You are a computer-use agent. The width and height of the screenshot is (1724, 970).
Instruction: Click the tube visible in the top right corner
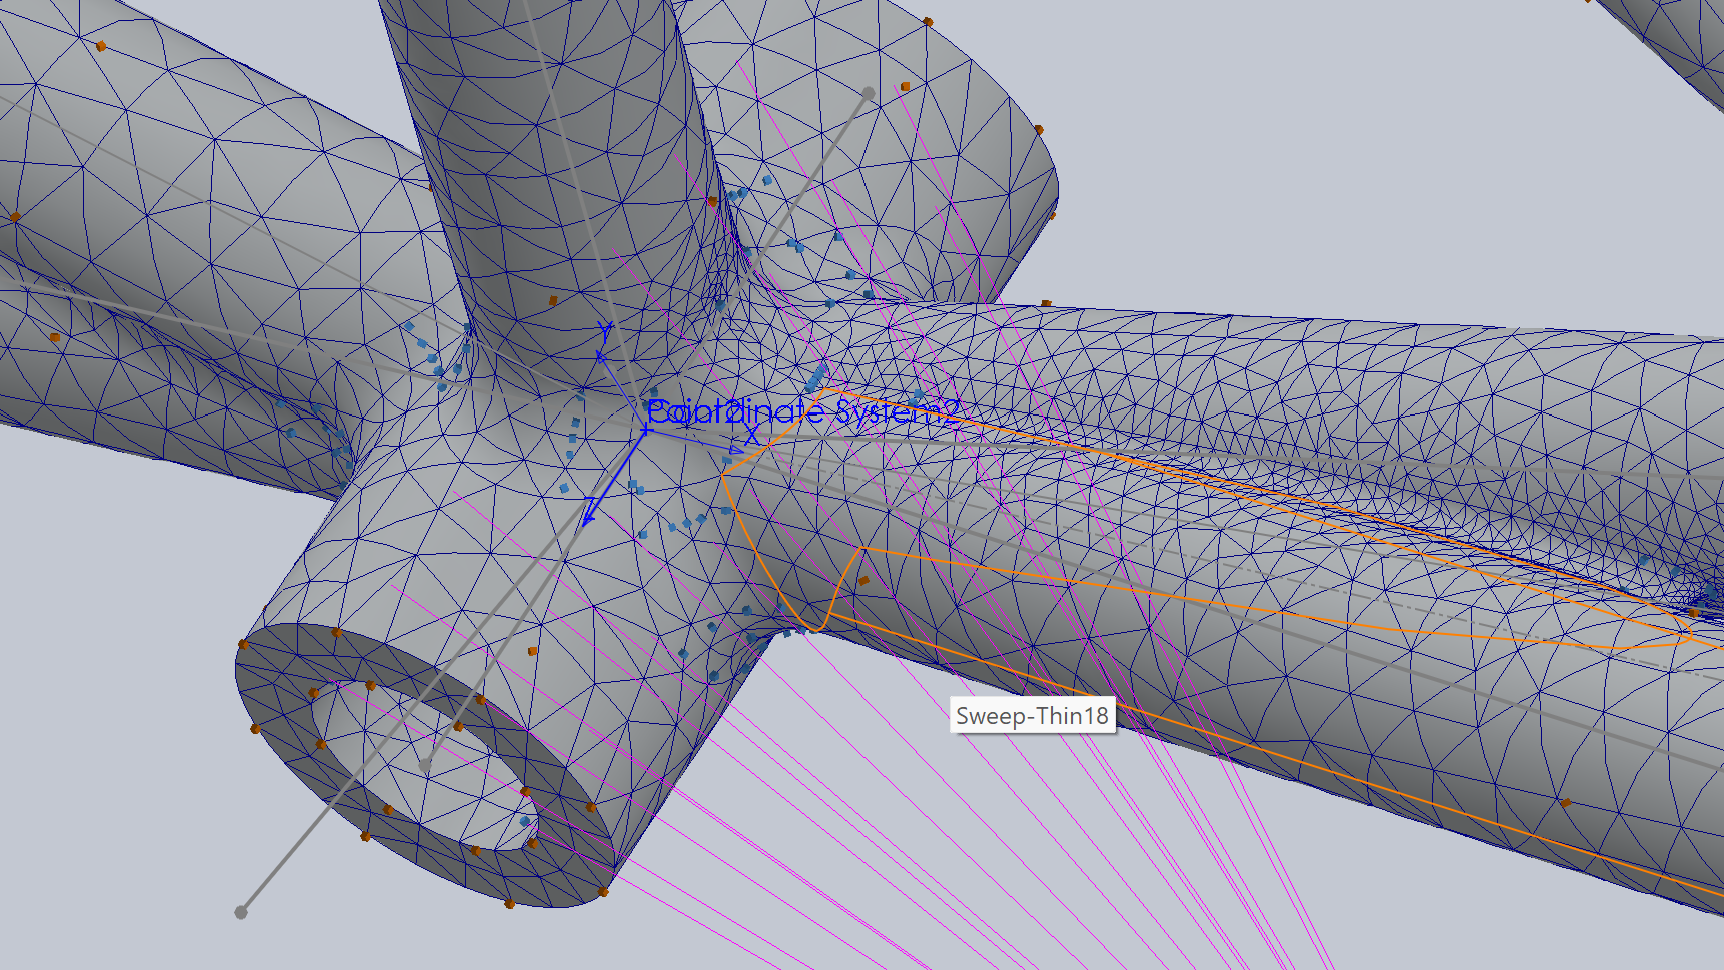coord(1680,40)
